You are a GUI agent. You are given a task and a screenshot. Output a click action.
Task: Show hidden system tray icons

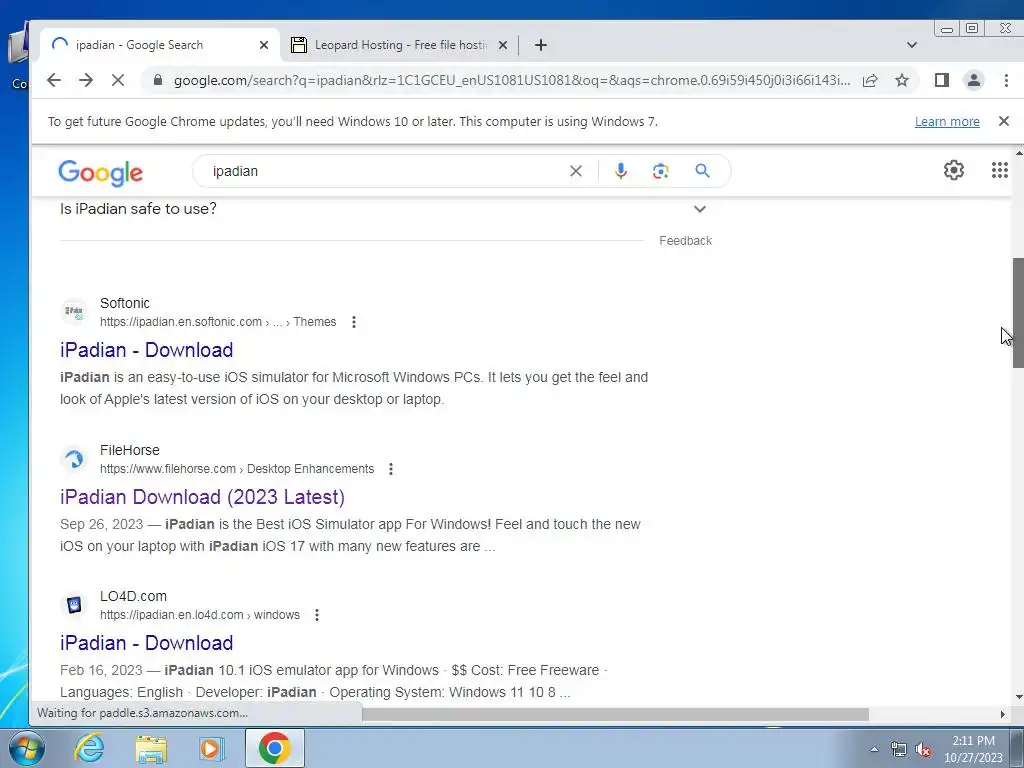[x=874, y=748]
